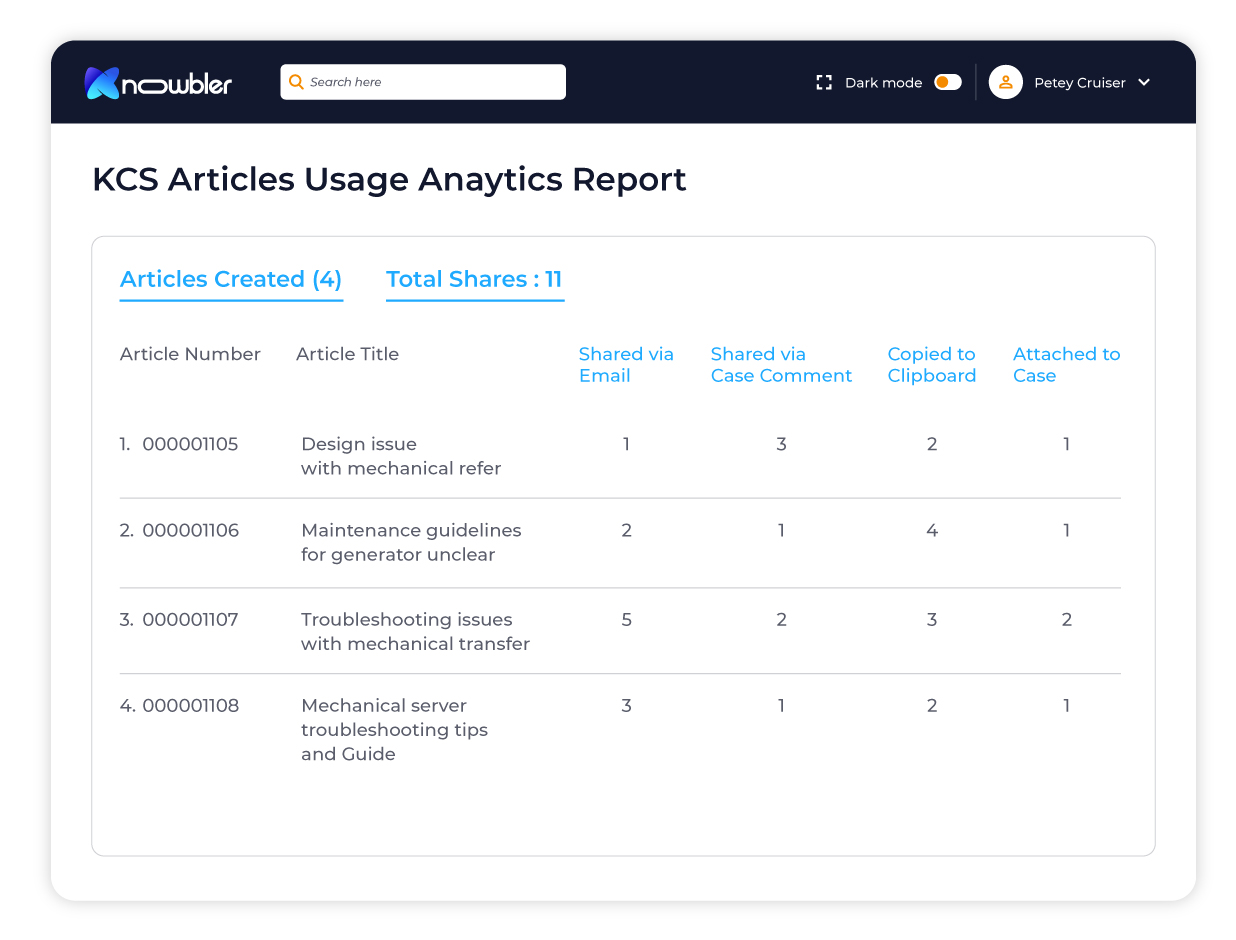Image resolution: width=1236 pixels, height=940 pixels.
Task: Open article Mechanical server troubleshooting tips
Action: (x=394, y=729)
